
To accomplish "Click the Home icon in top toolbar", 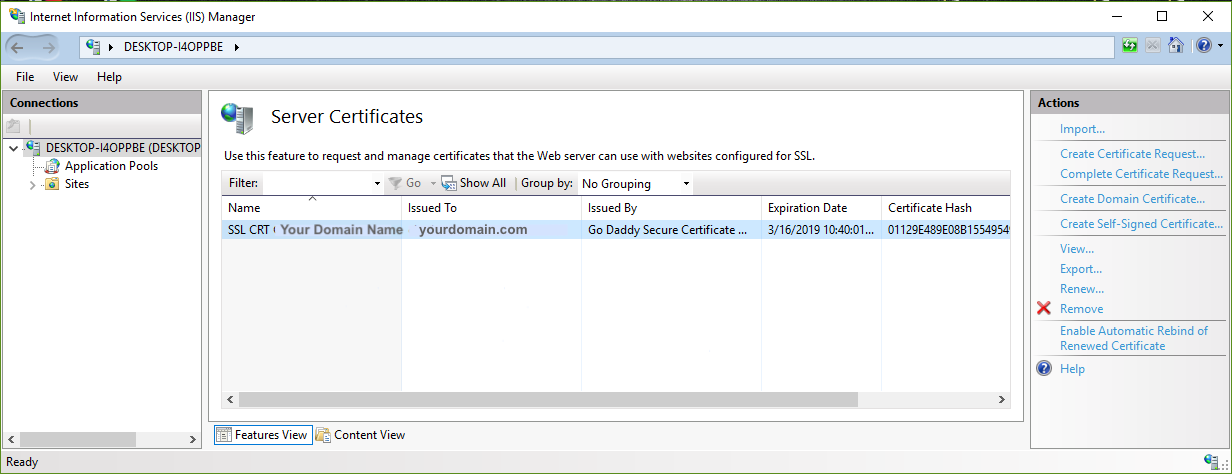I will click(1176, 46).
